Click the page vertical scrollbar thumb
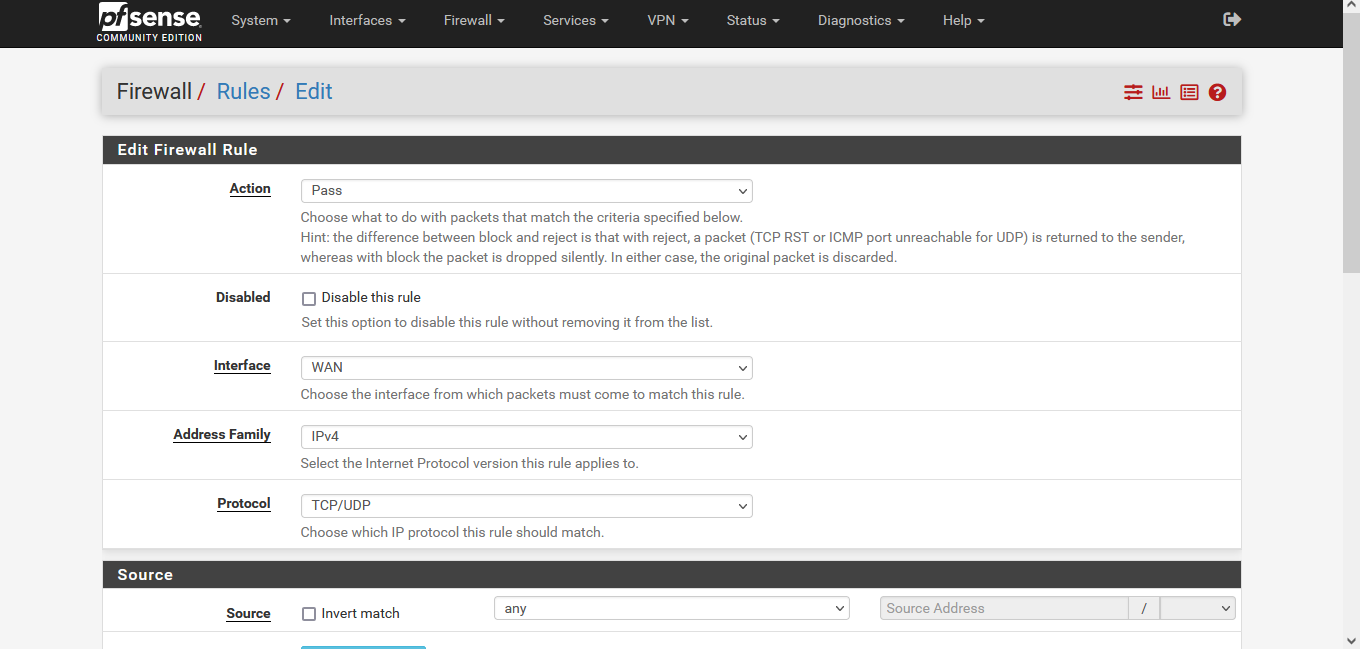Screen dimensions: 1360x649 [1351, 143]
